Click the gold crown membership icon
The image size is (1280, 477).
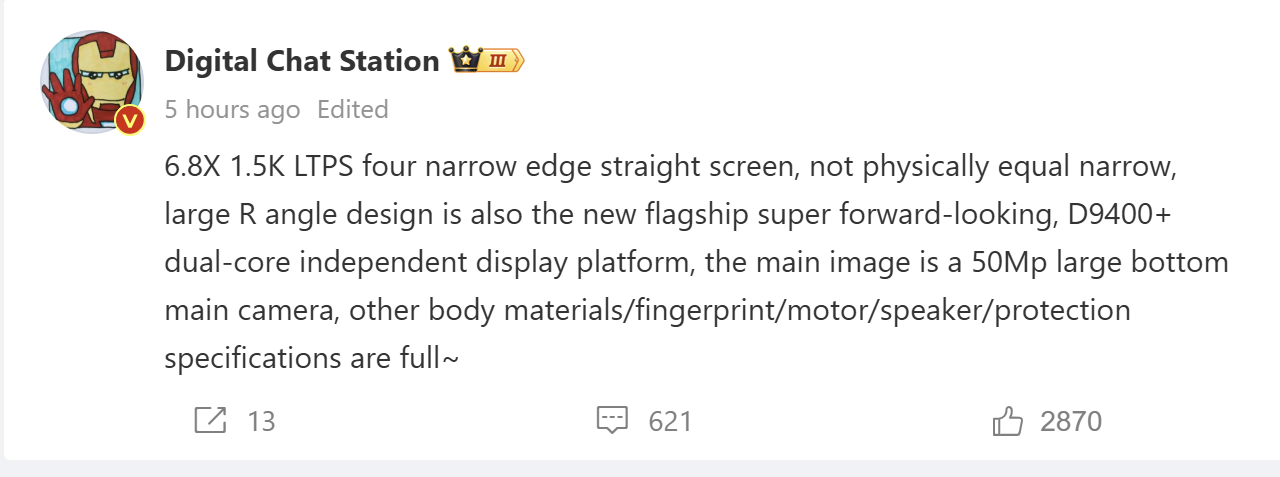(x=464, y=60)
